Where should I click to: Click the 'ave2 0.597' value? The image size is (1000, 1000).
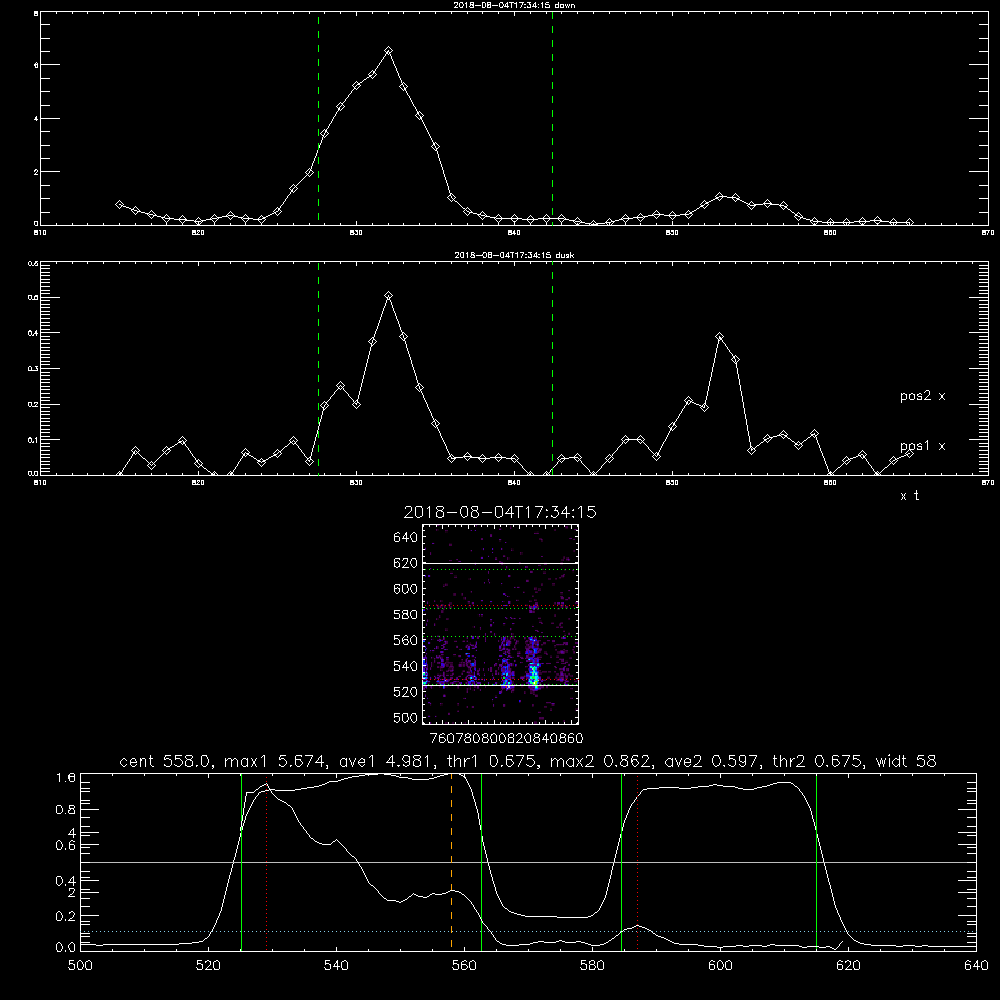pyautogui.click(x=710, y=761)
